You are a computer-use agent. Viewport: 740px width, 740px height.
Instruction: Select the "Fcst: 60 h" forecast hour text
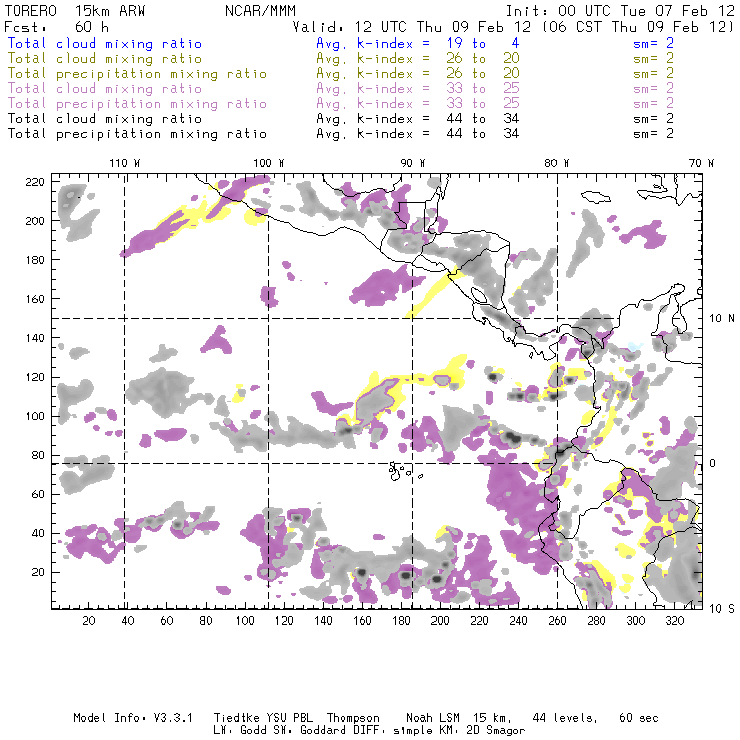[57, 27]
